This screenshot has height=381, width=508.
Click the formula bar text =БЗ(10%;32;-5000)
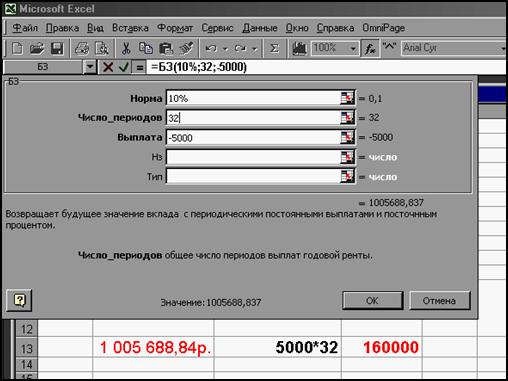(x=199, y=67)
